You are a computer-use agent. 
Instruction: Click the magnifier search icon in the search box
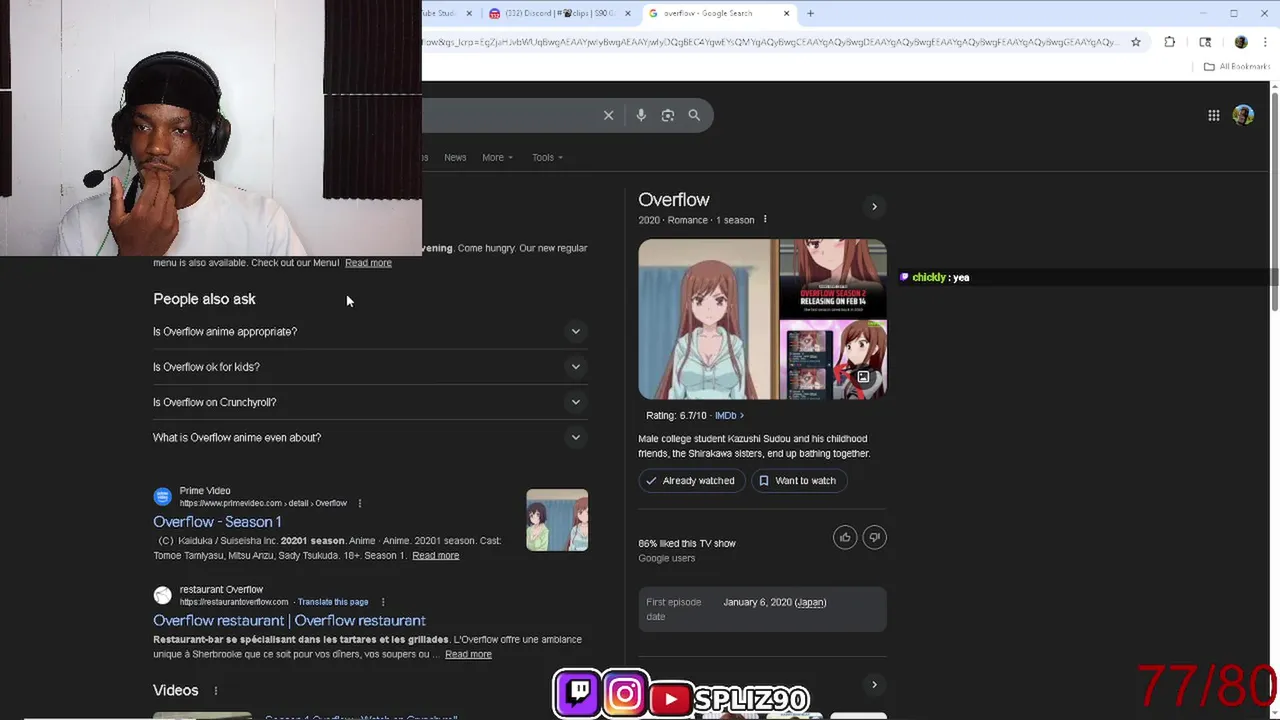pos(694,115)
